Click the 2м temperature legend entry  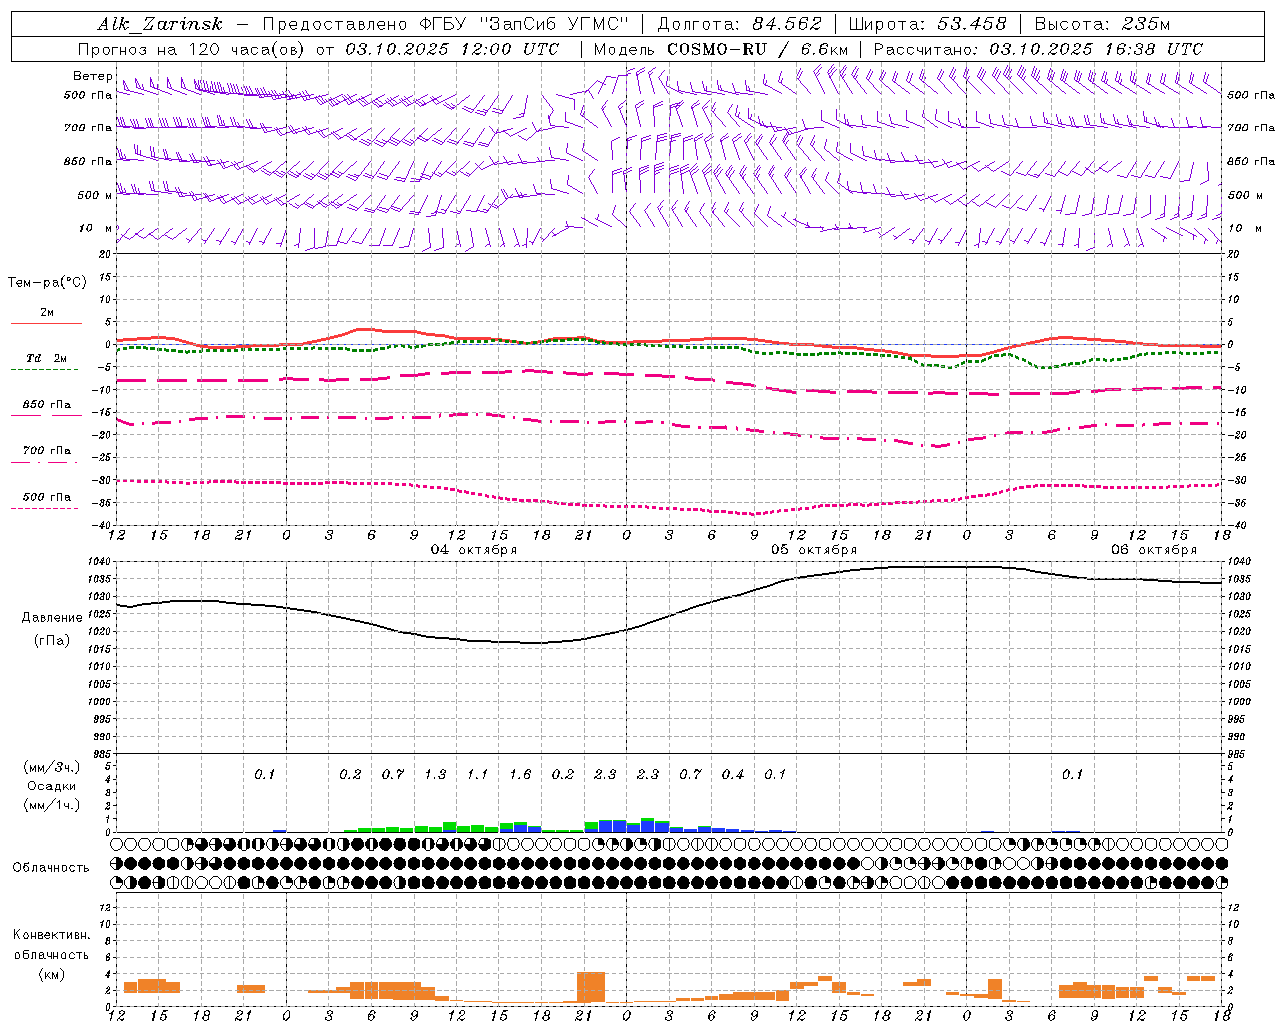[47, 312]
